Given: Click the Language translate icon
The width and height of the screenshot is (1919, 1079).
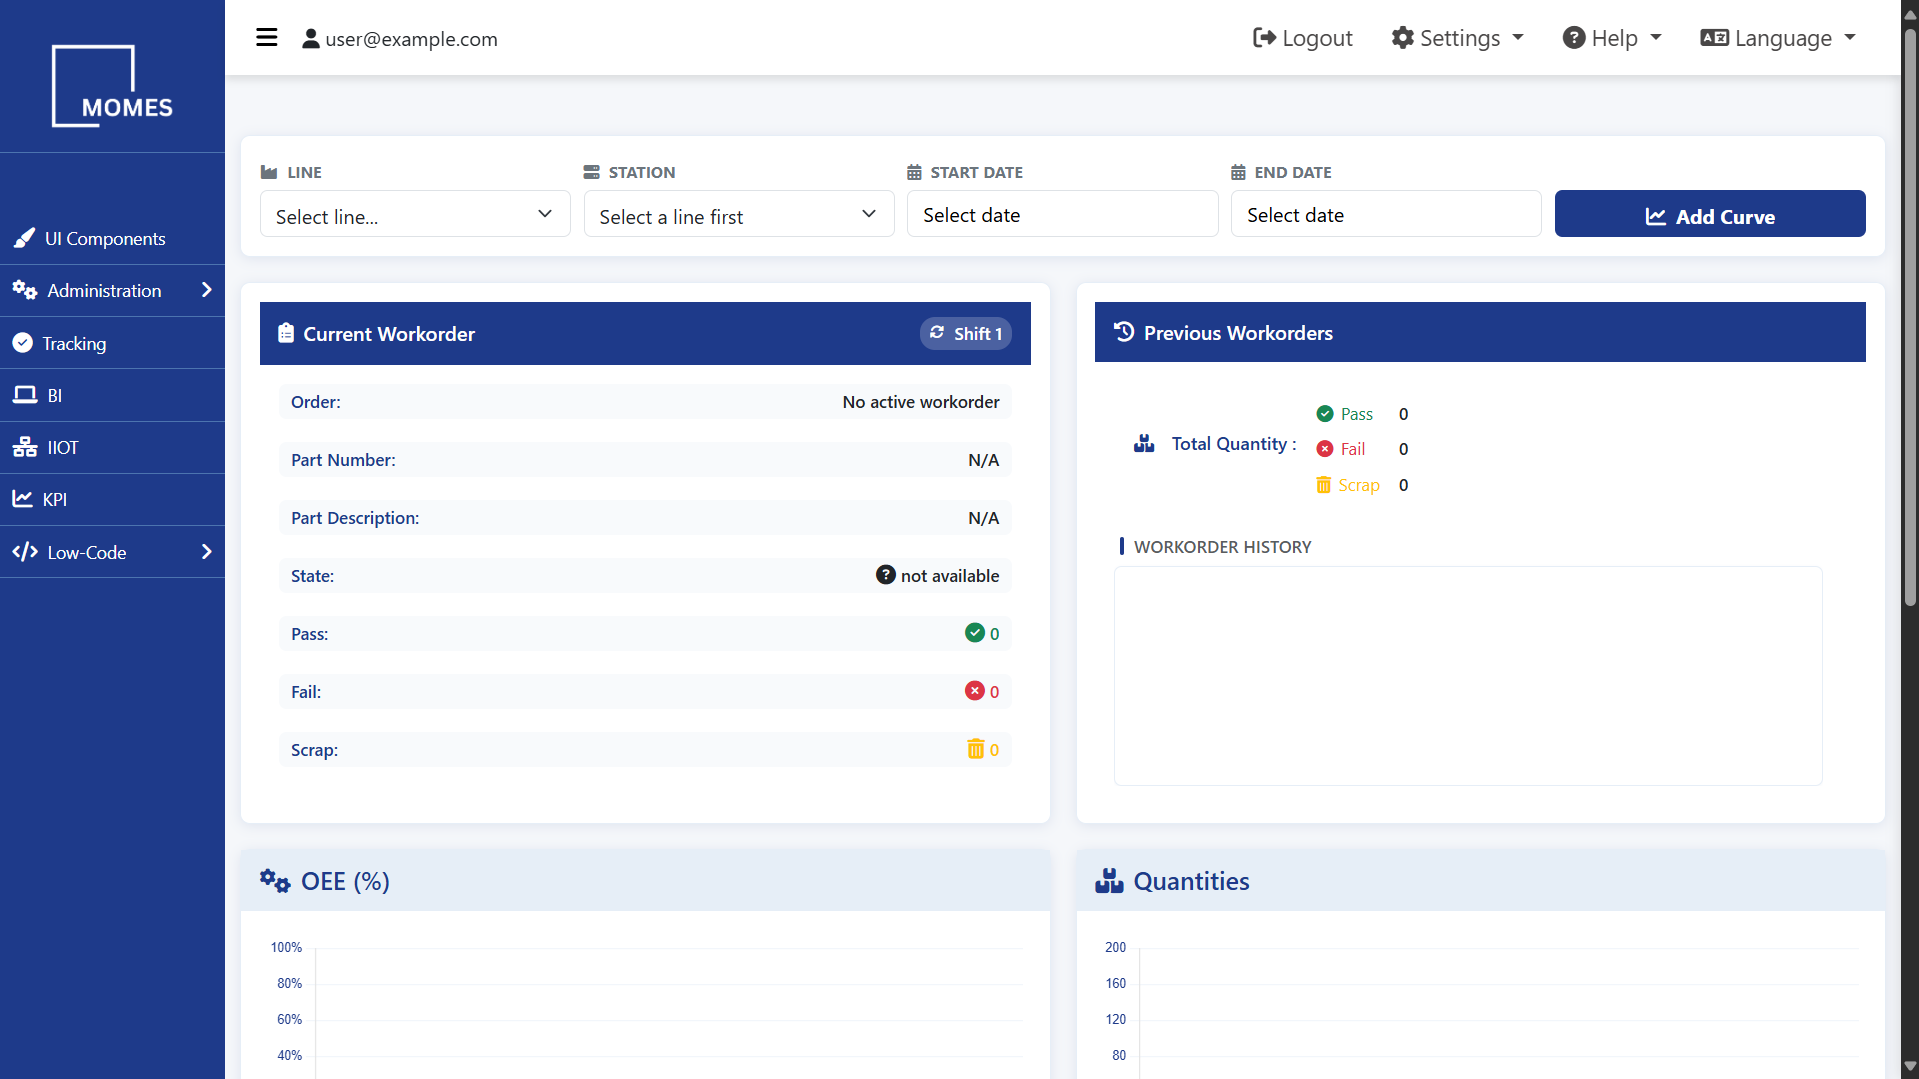Looking at the screenshot, I should [x=1714, y=38].
